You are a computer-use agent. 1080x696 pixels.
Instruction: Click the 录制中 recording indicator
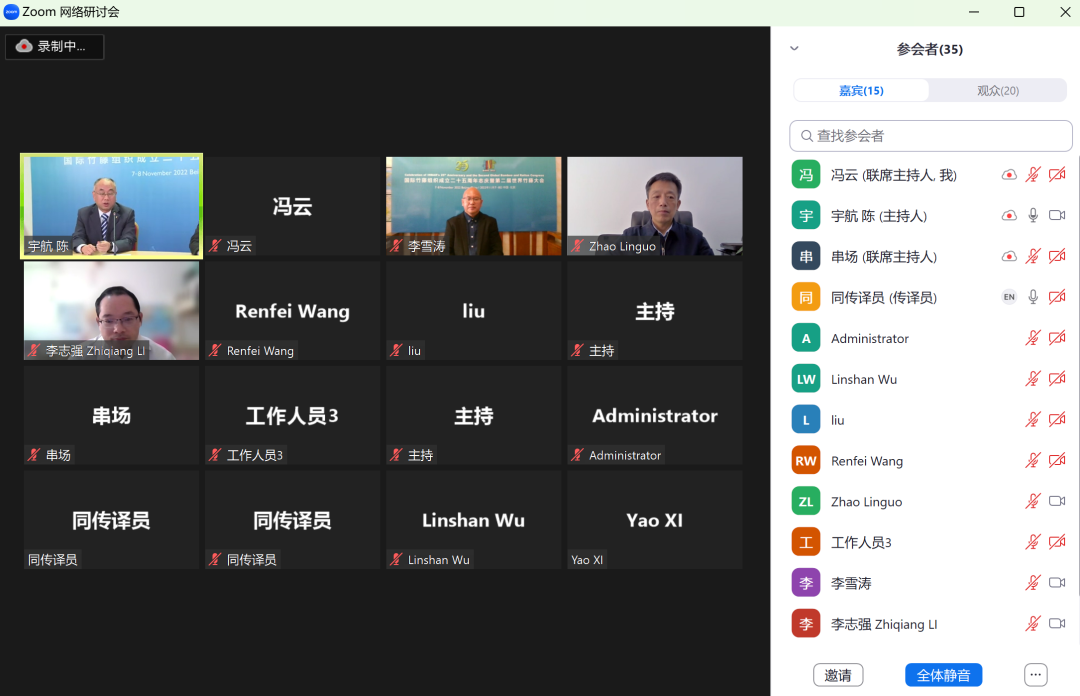click(x=54, y=46)
